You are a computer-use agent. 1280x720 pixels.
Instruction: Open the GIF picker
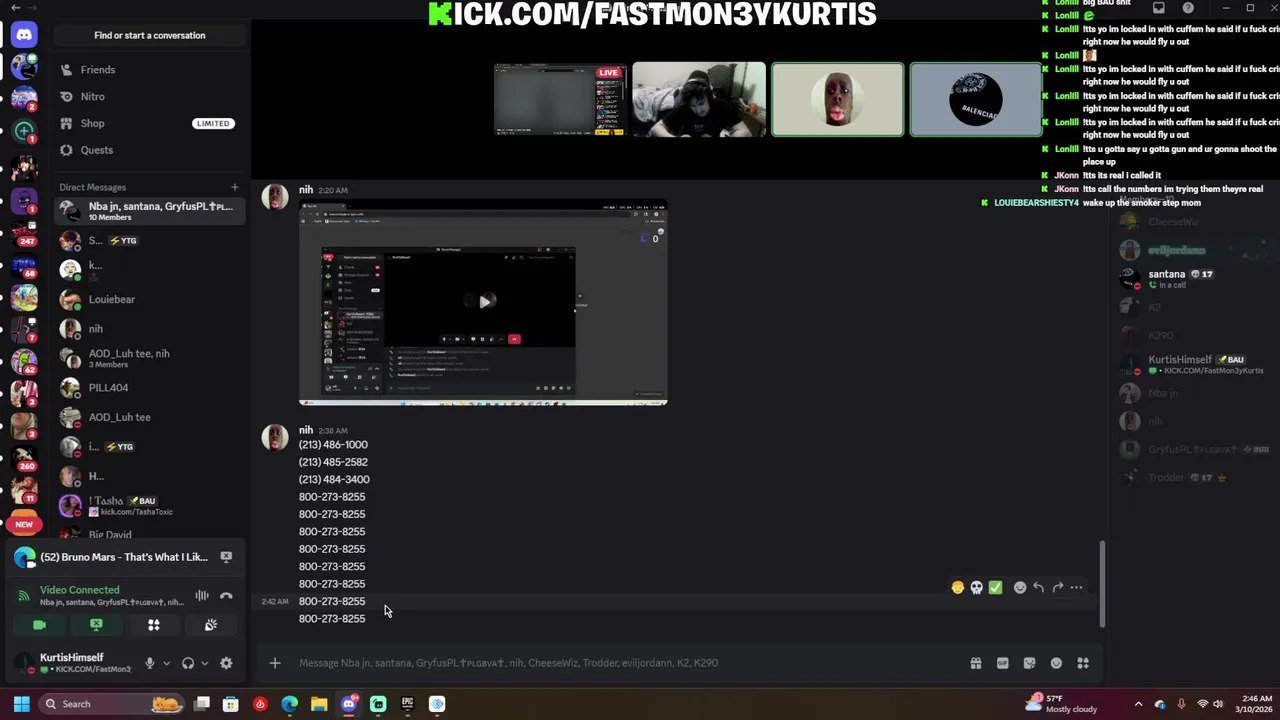pyautogui.click(x=1003, y=663)
